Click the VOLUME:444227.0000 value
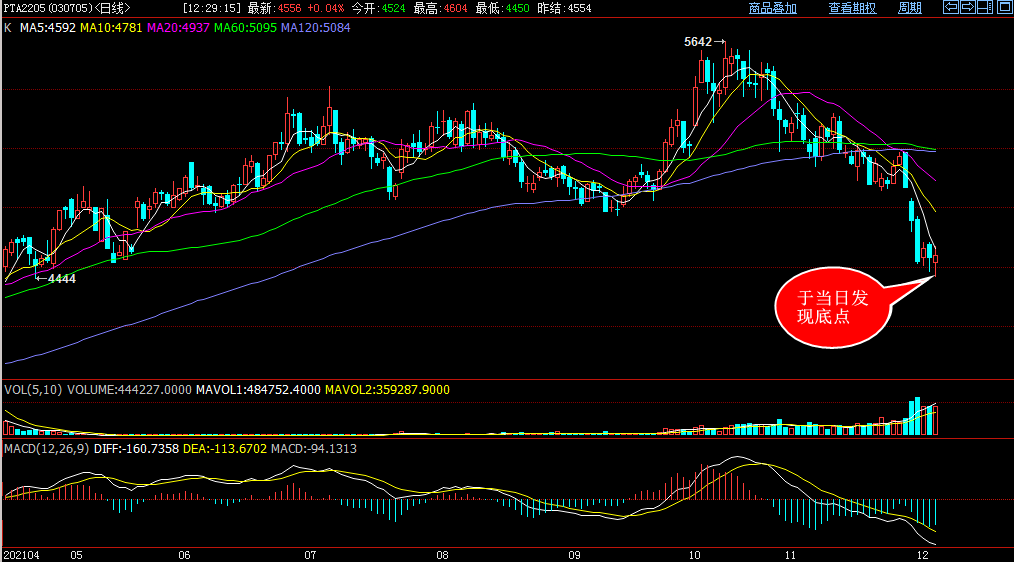 click(129, 390)
